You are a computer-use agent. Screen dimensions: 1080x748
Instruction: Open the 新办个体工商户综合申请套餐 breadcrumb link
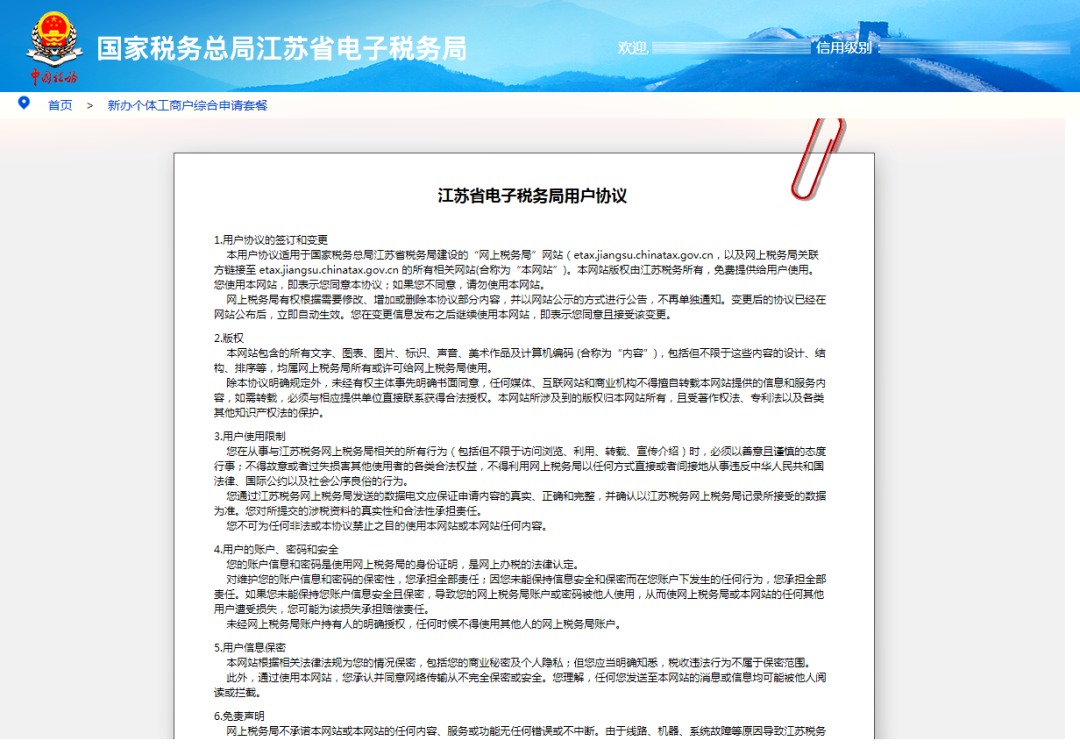(187, 105)
